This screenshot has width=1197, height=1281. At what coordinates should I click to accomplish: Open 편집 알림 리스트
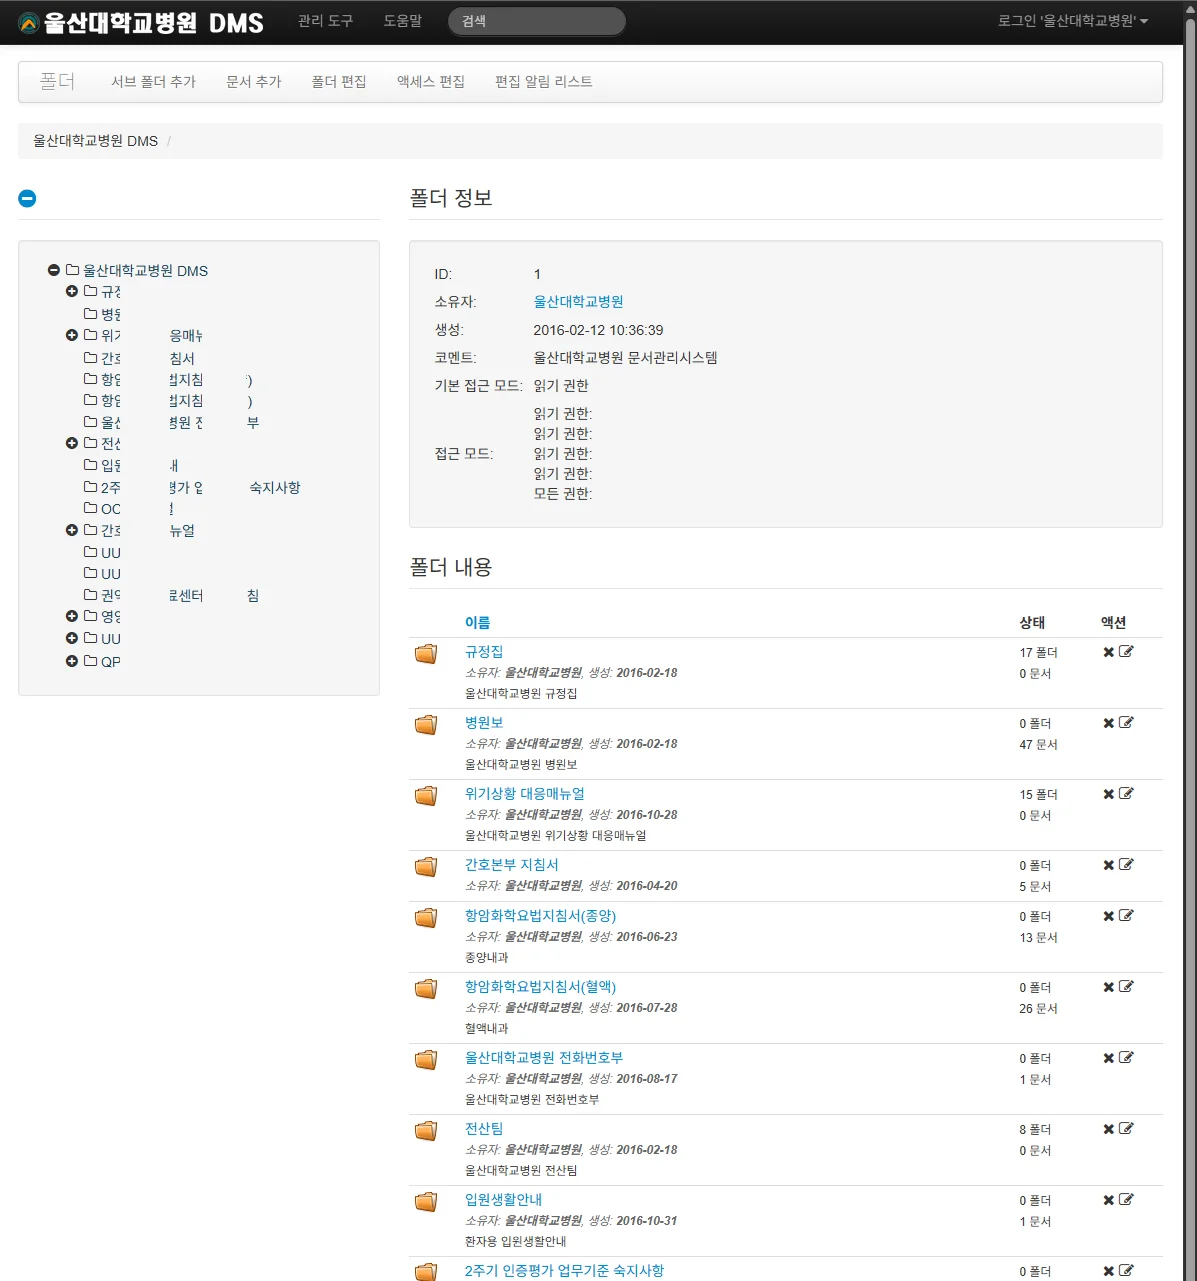tap(544, 82)
